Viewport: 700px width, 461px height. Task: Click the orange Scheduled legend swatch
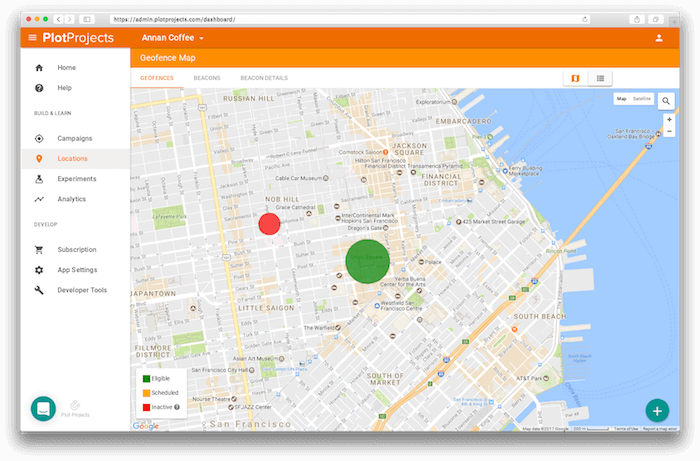point(146,393)
